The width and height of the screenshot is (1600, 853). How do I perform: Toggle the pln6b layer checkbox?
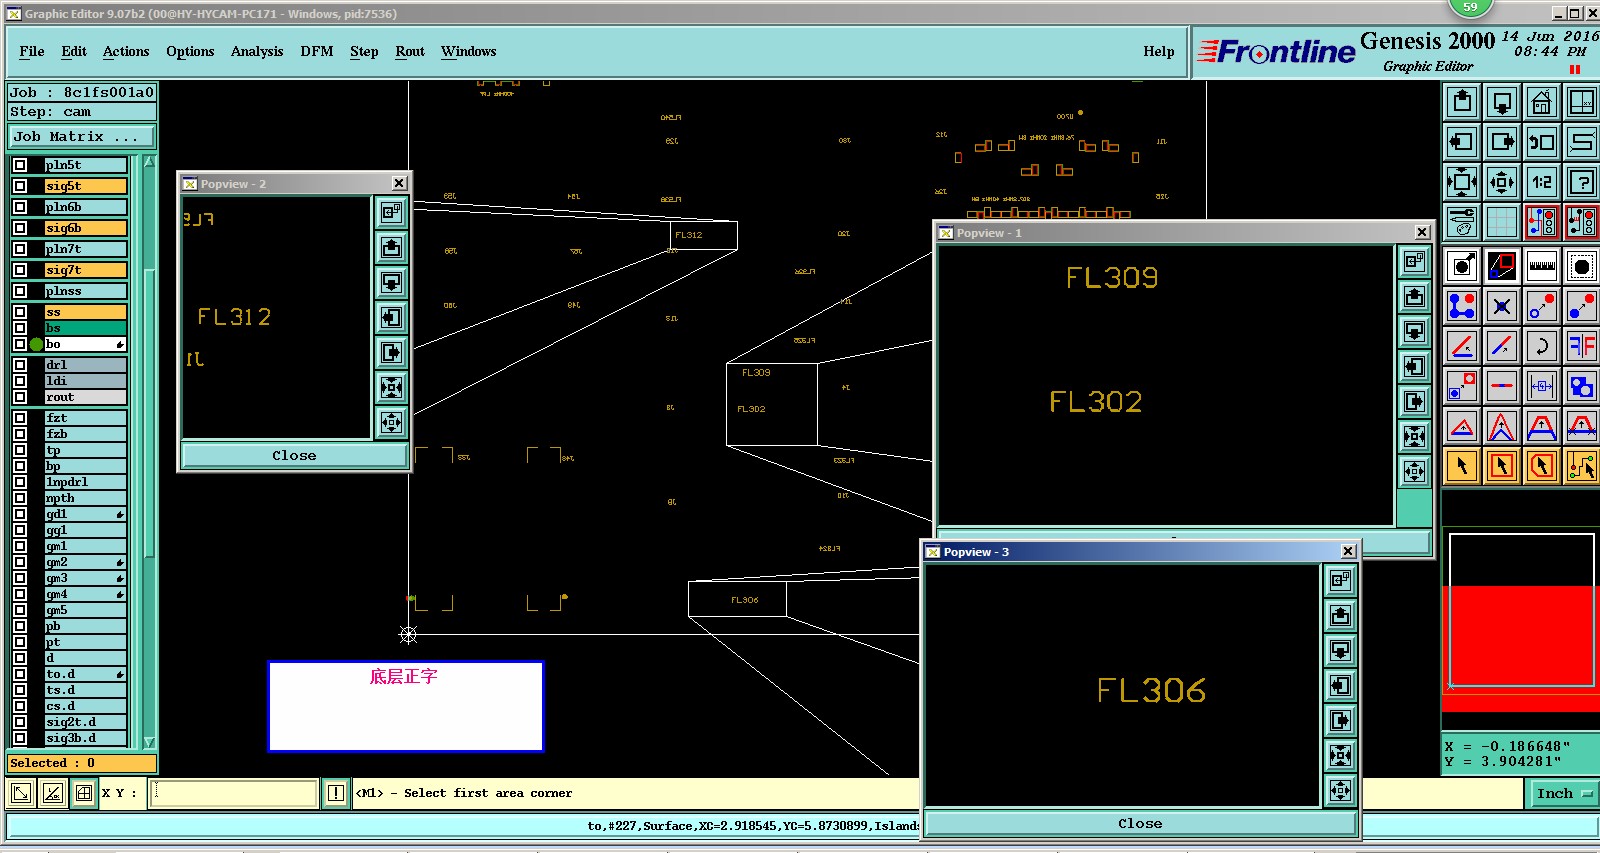(x=20, y=207)
